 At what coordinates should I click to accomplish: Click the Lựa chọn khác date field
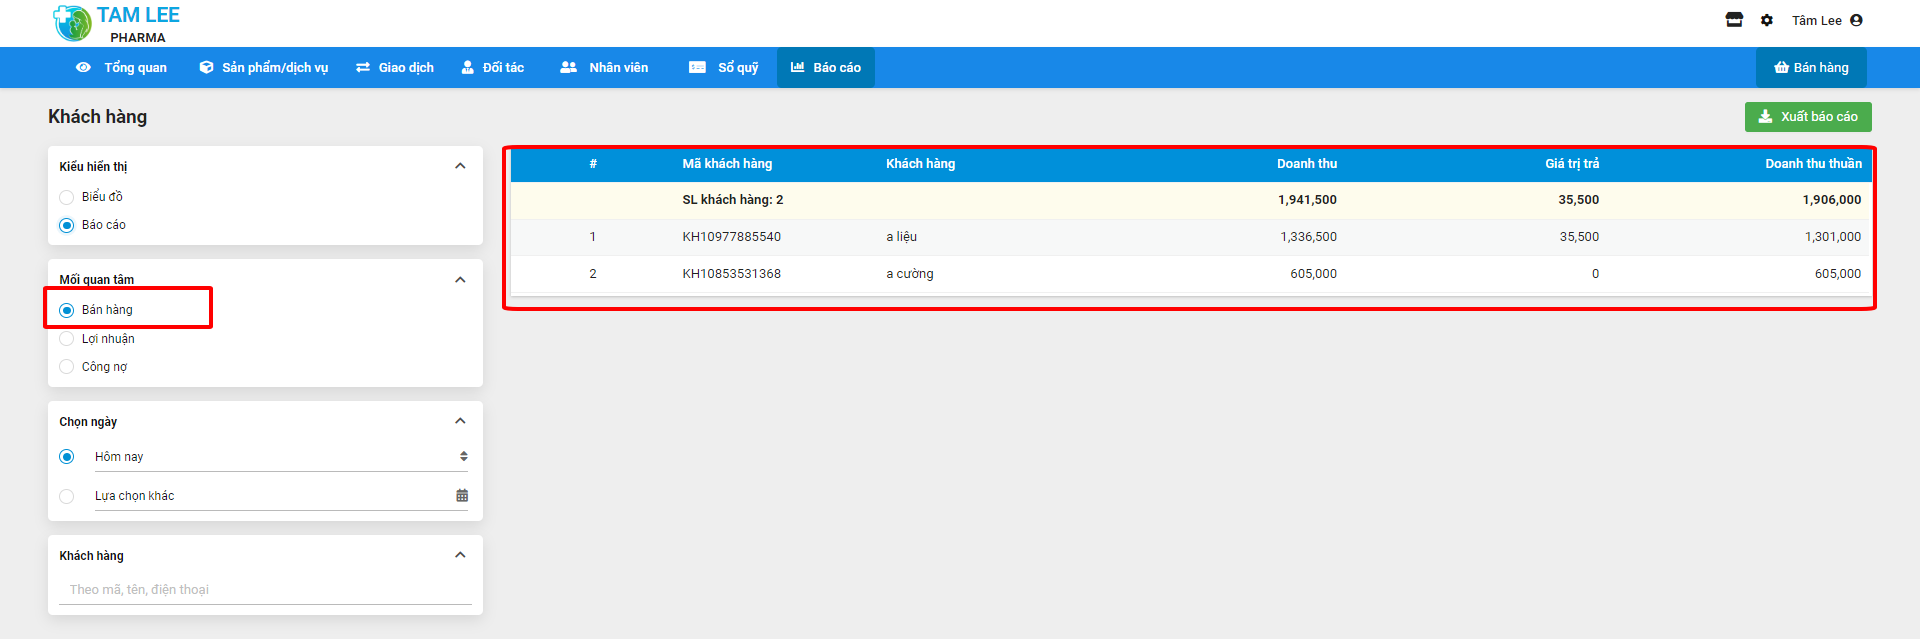tap(281, 496)
